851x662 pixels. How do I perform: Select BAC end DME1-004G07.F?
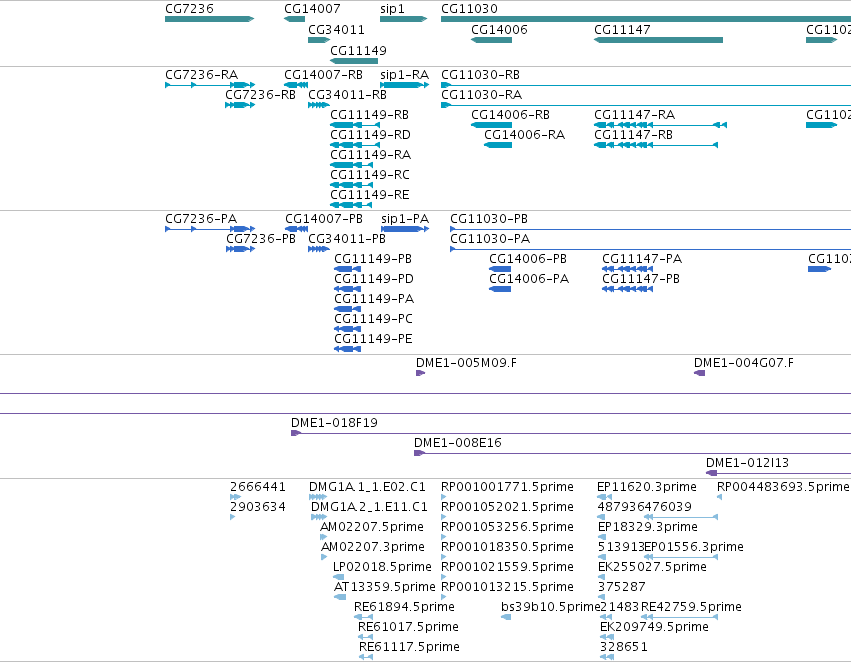(700, 373)
